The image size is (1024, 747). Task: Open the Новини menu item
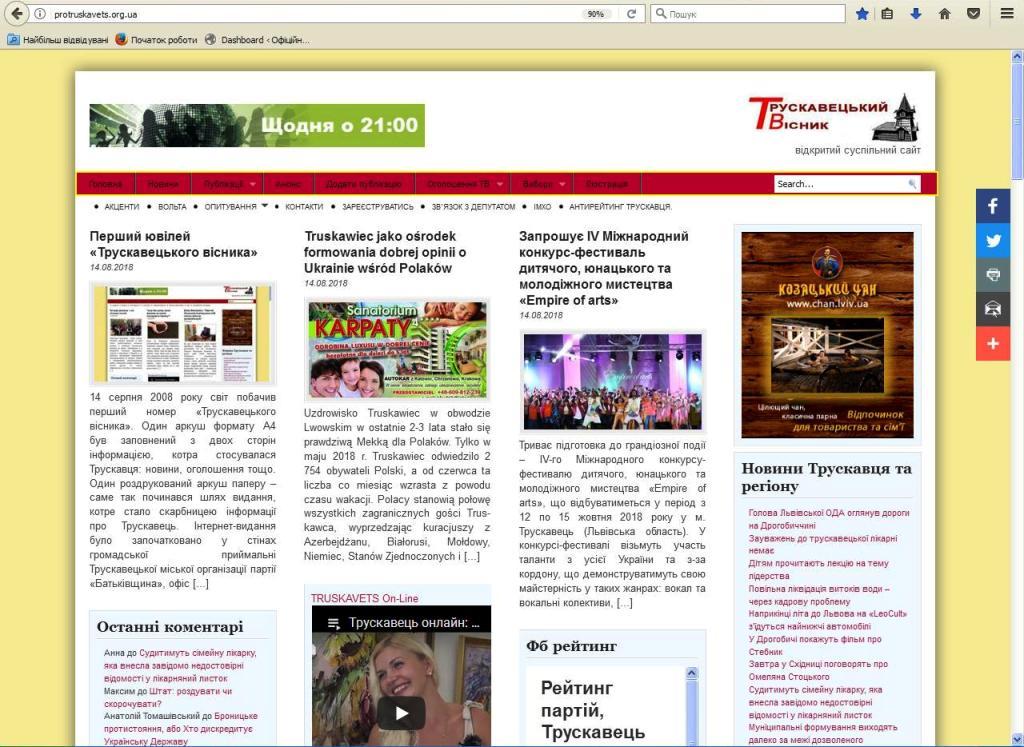[x=163, y=184]
